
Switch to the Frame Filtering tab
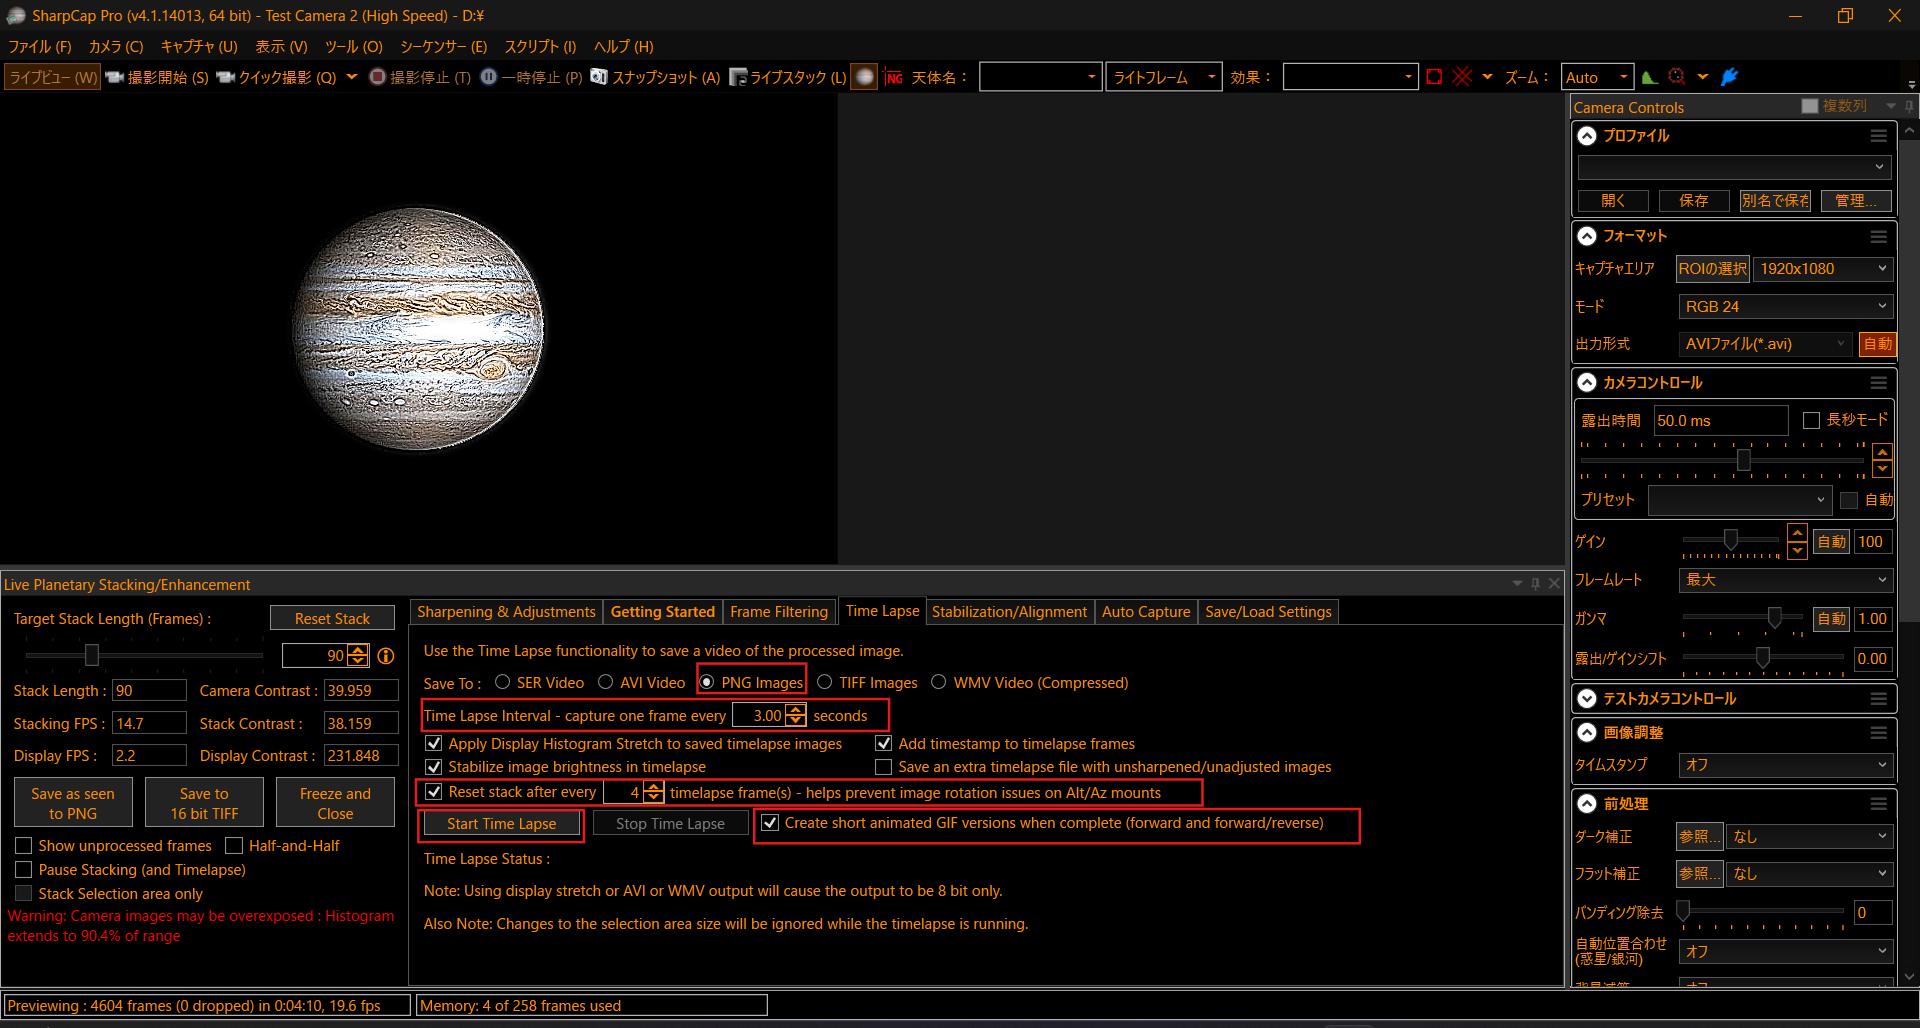[778, 612]
